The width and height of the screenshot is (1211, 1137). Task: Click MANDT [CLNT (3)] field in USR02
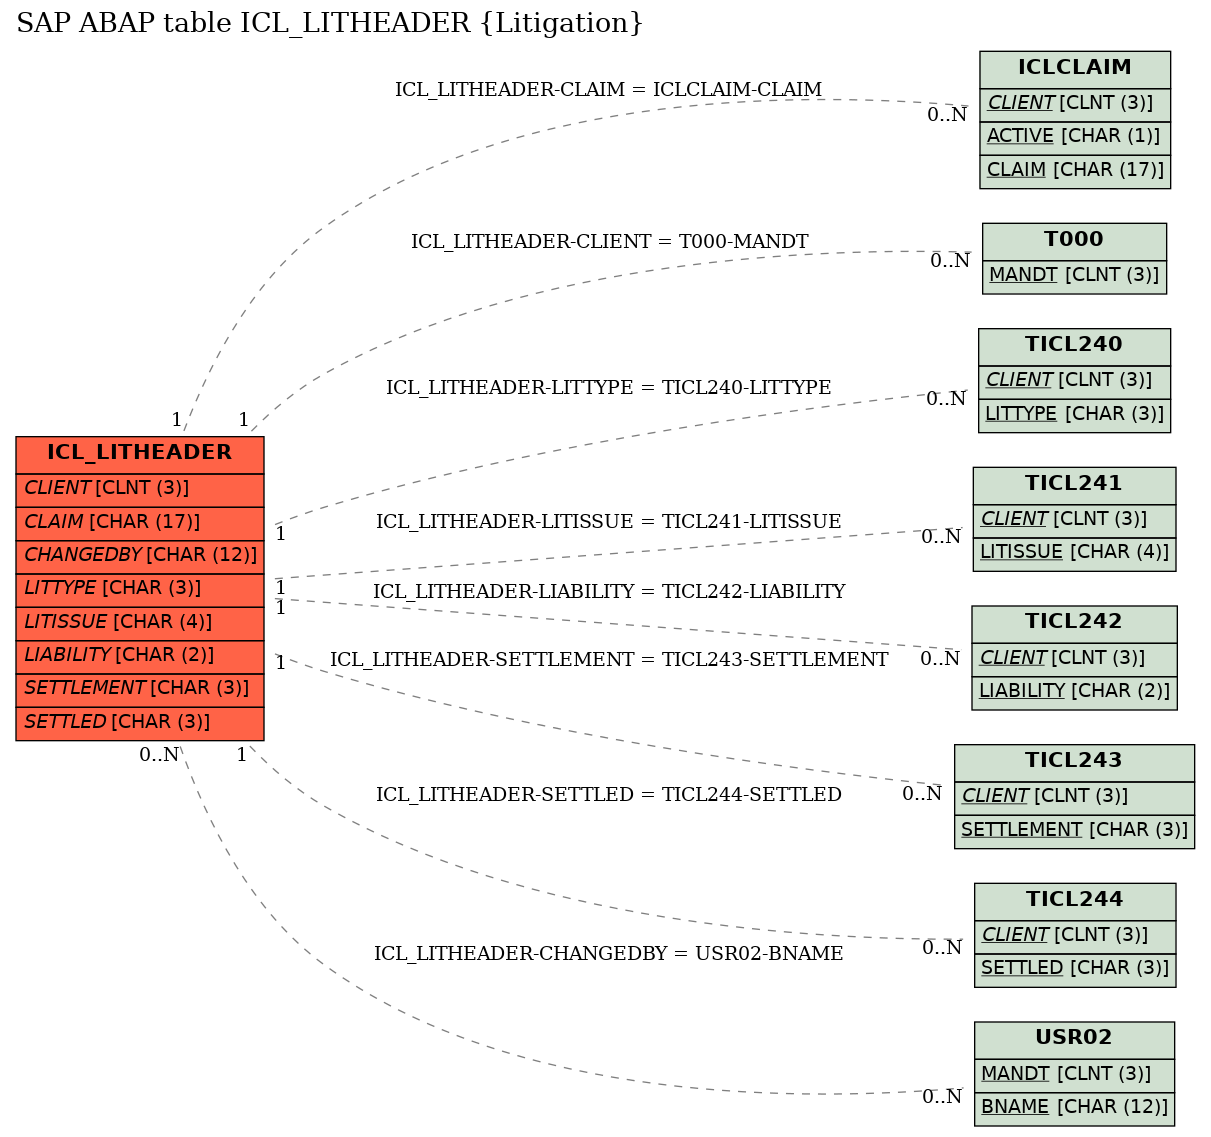coord(1075,1075)
